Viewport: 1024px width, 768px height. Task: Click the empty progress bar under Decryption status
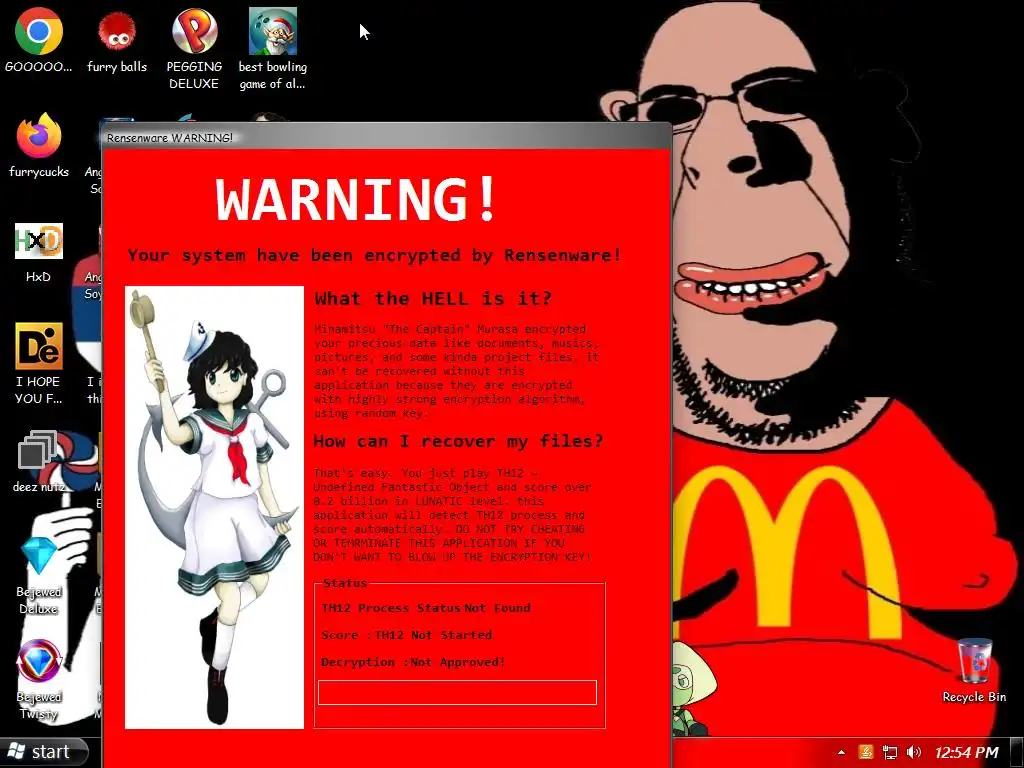[457, 693]
